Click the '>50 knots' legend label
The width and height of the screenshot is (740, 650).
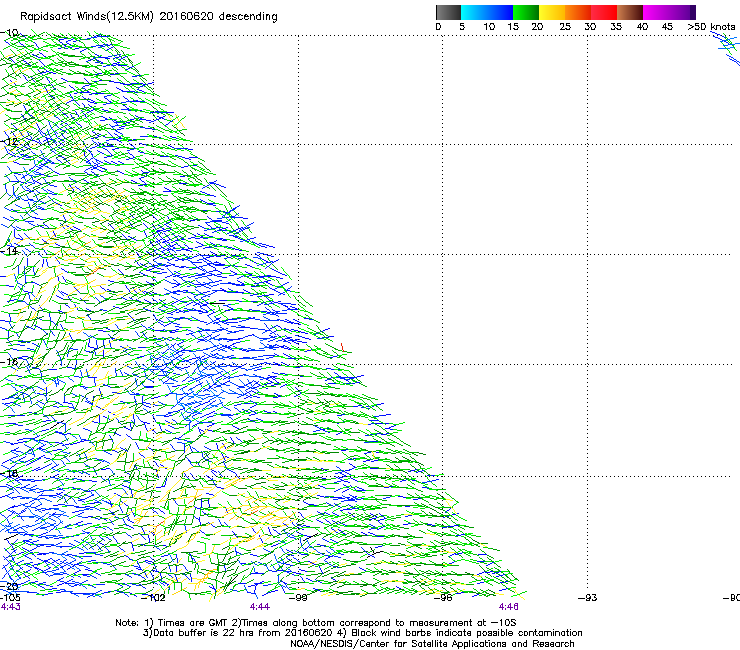[711, 27]
